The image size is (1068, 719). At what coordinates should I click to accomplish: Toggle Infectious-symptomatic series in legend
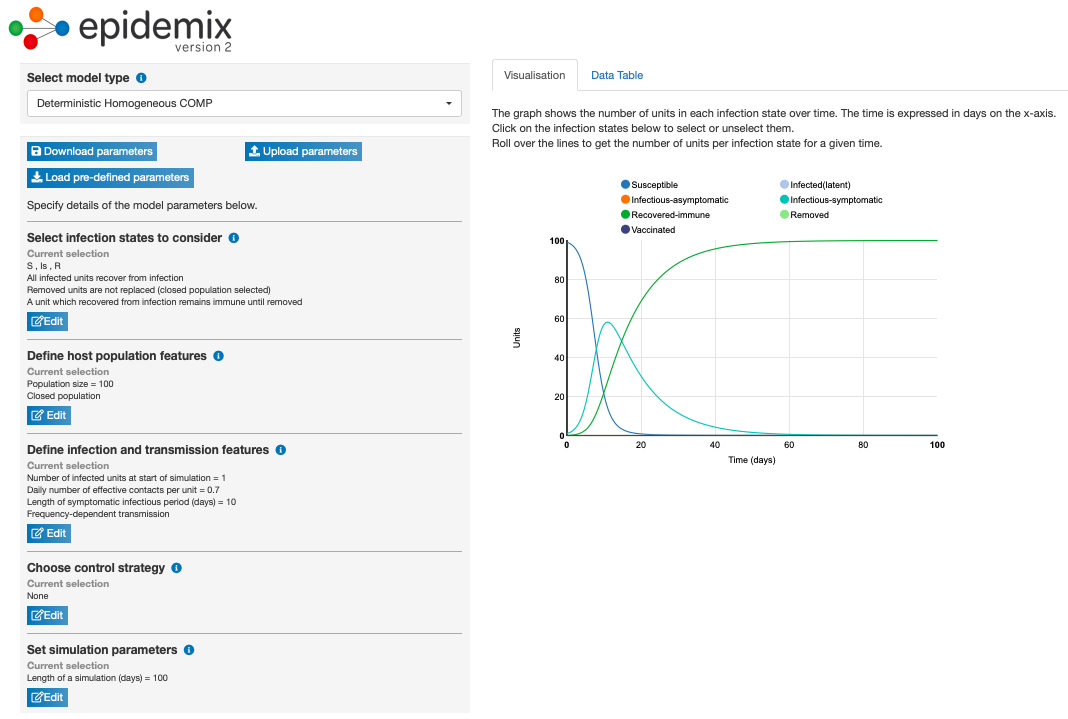click(x=836, y=200)
